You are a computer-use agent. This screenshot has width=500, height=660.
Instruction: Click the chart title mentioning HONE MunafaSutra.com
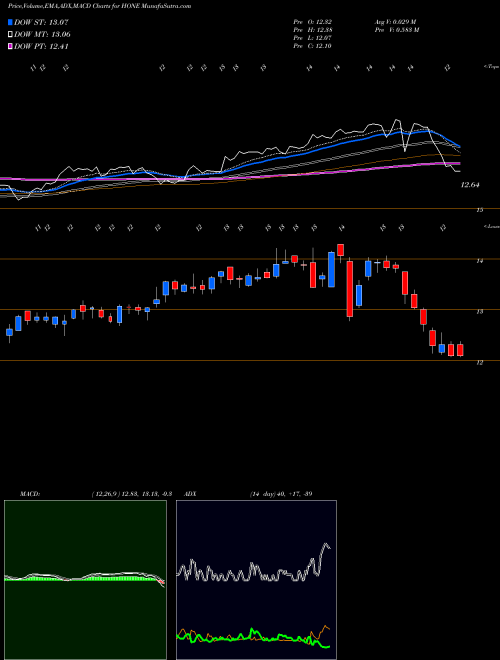(x=99, y=6)
